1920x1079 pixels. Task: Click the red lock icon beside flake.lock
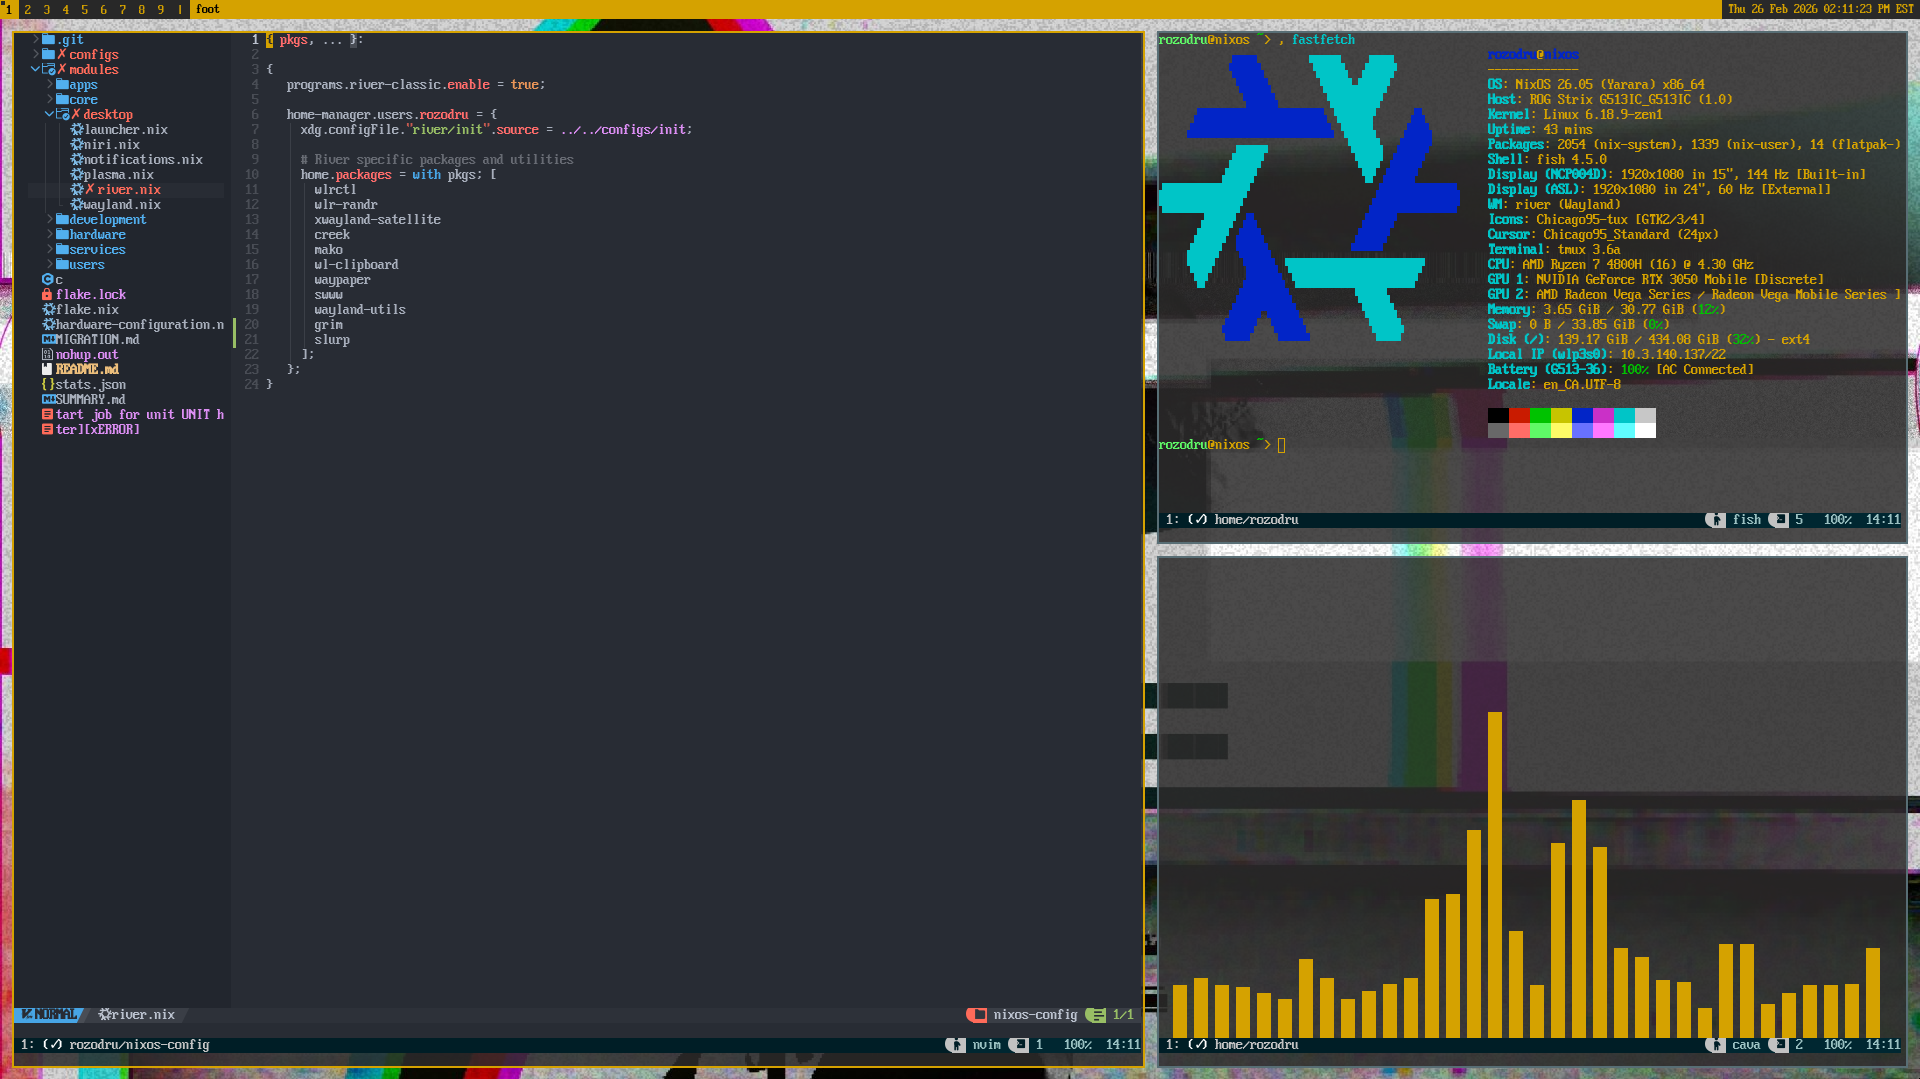click(47, 295)
